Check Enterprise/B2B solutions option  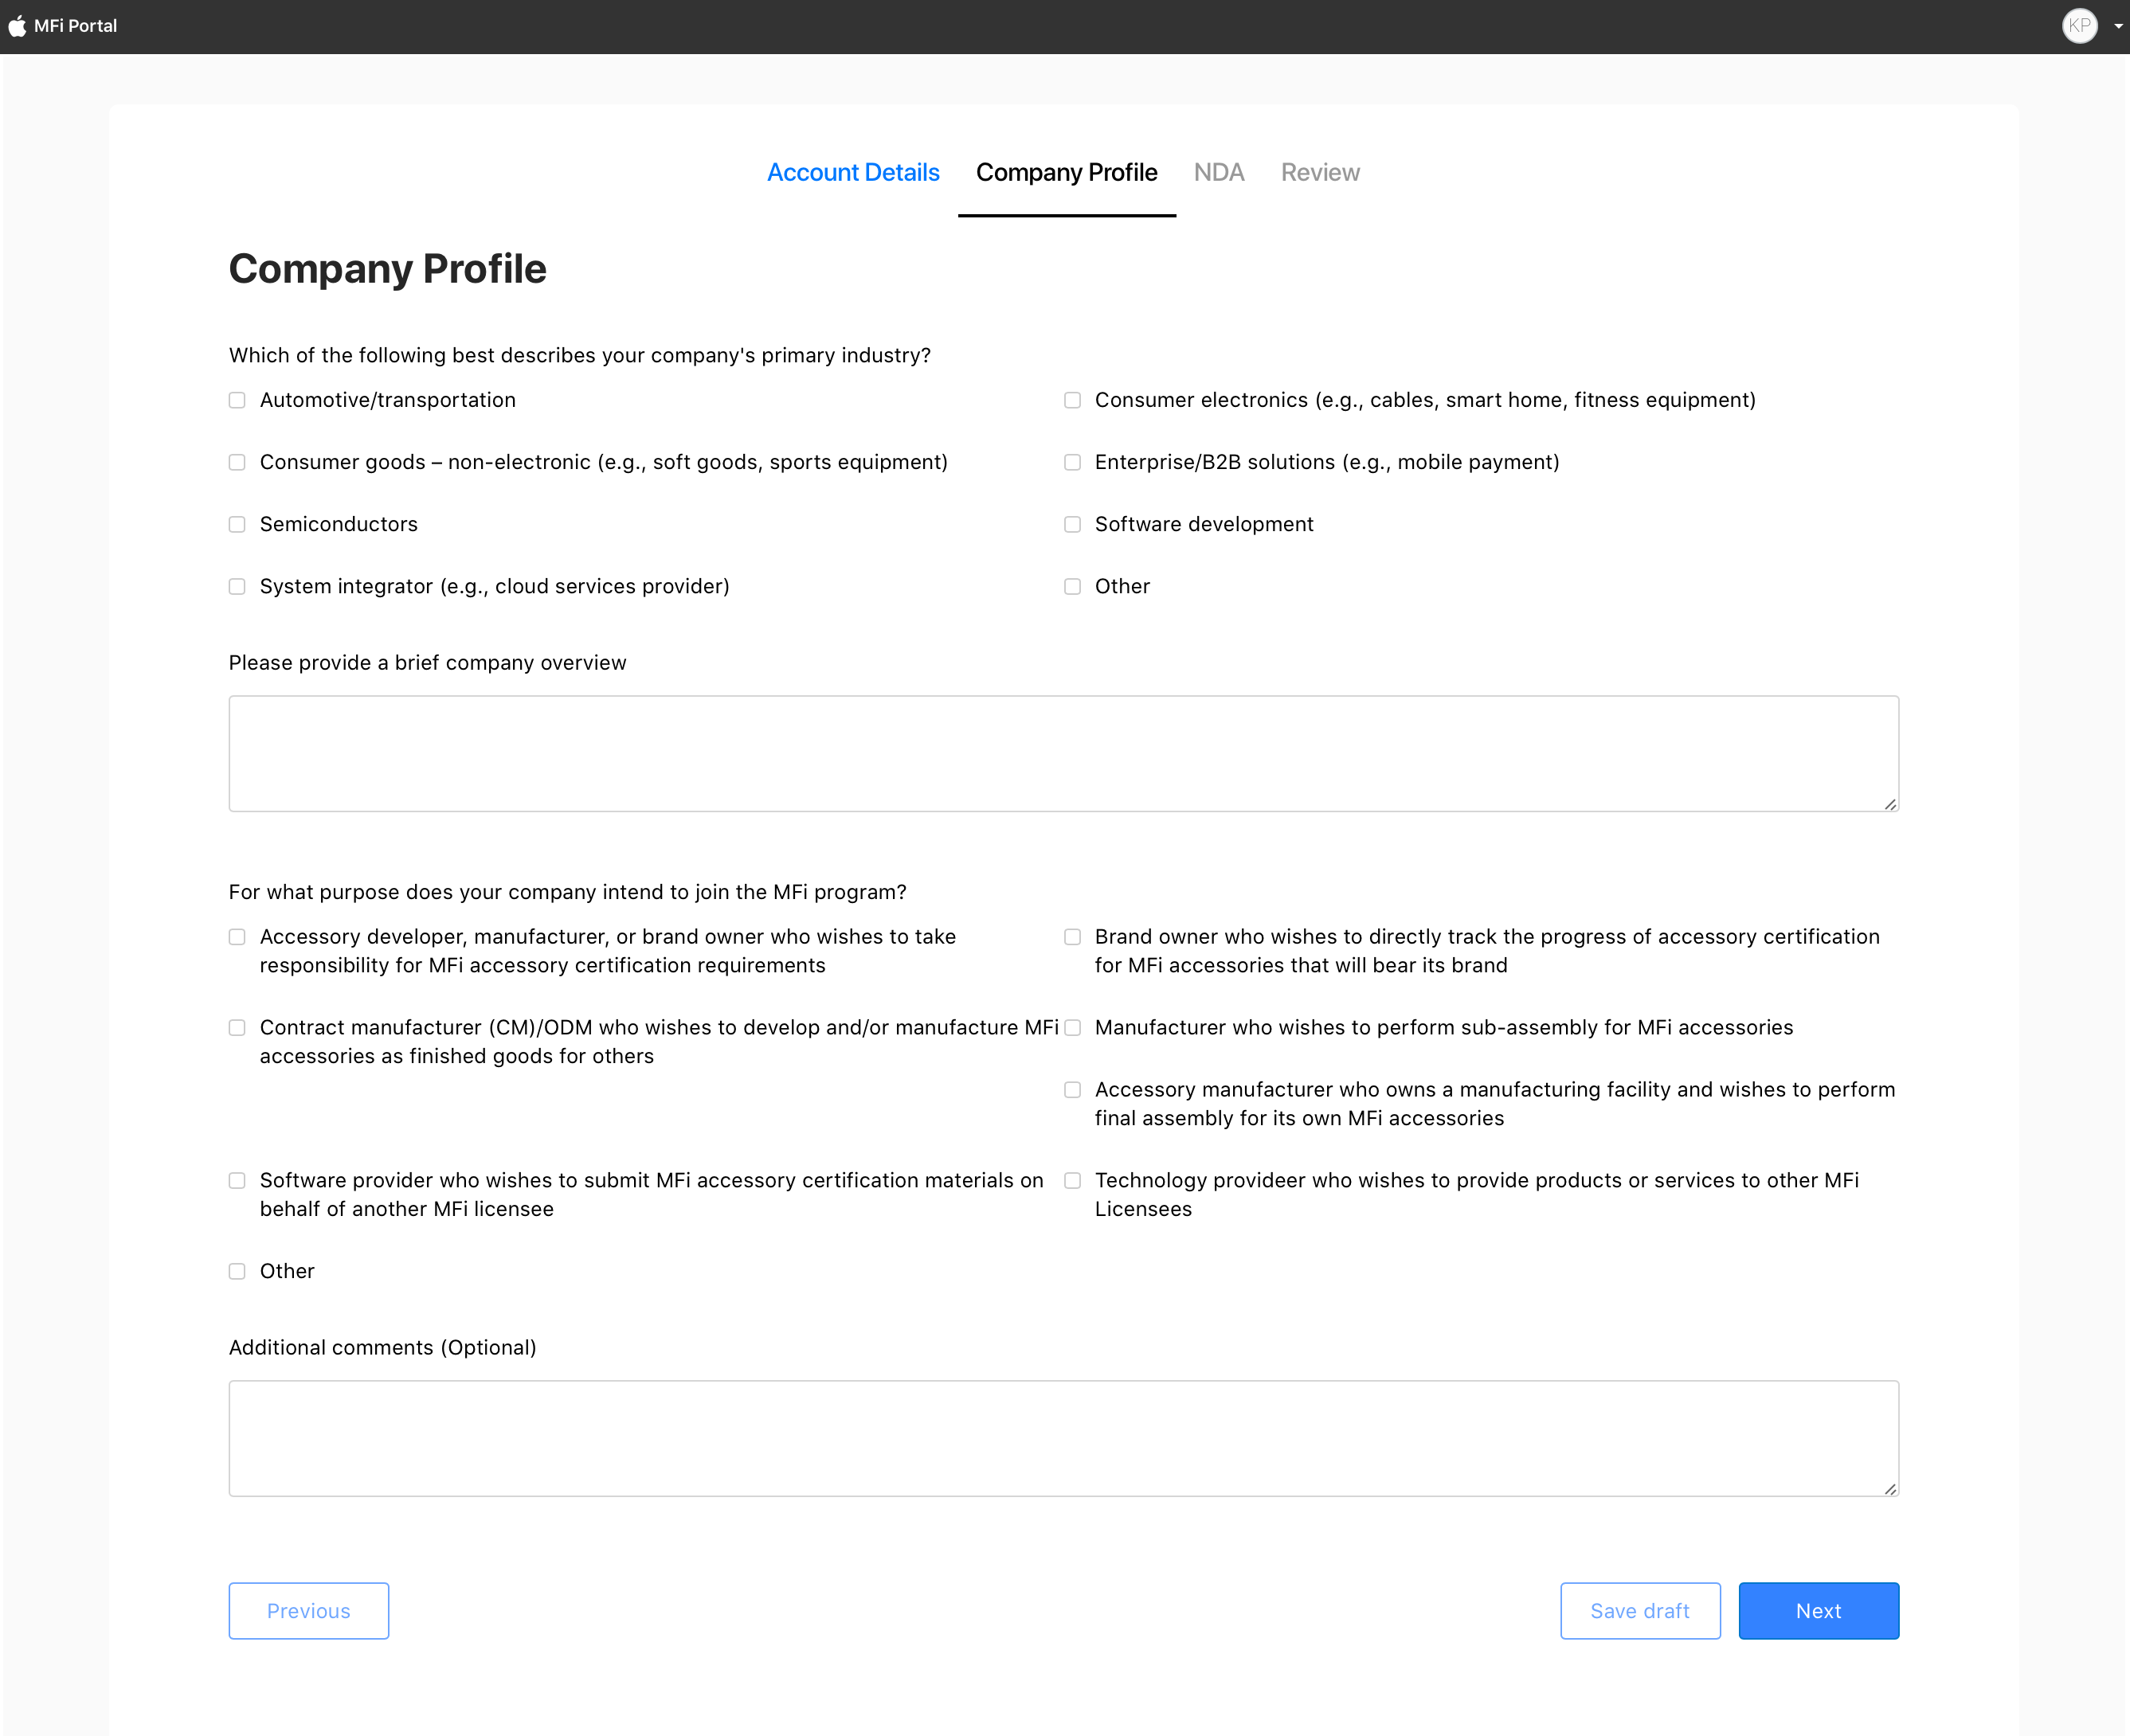pos(1072,462)
